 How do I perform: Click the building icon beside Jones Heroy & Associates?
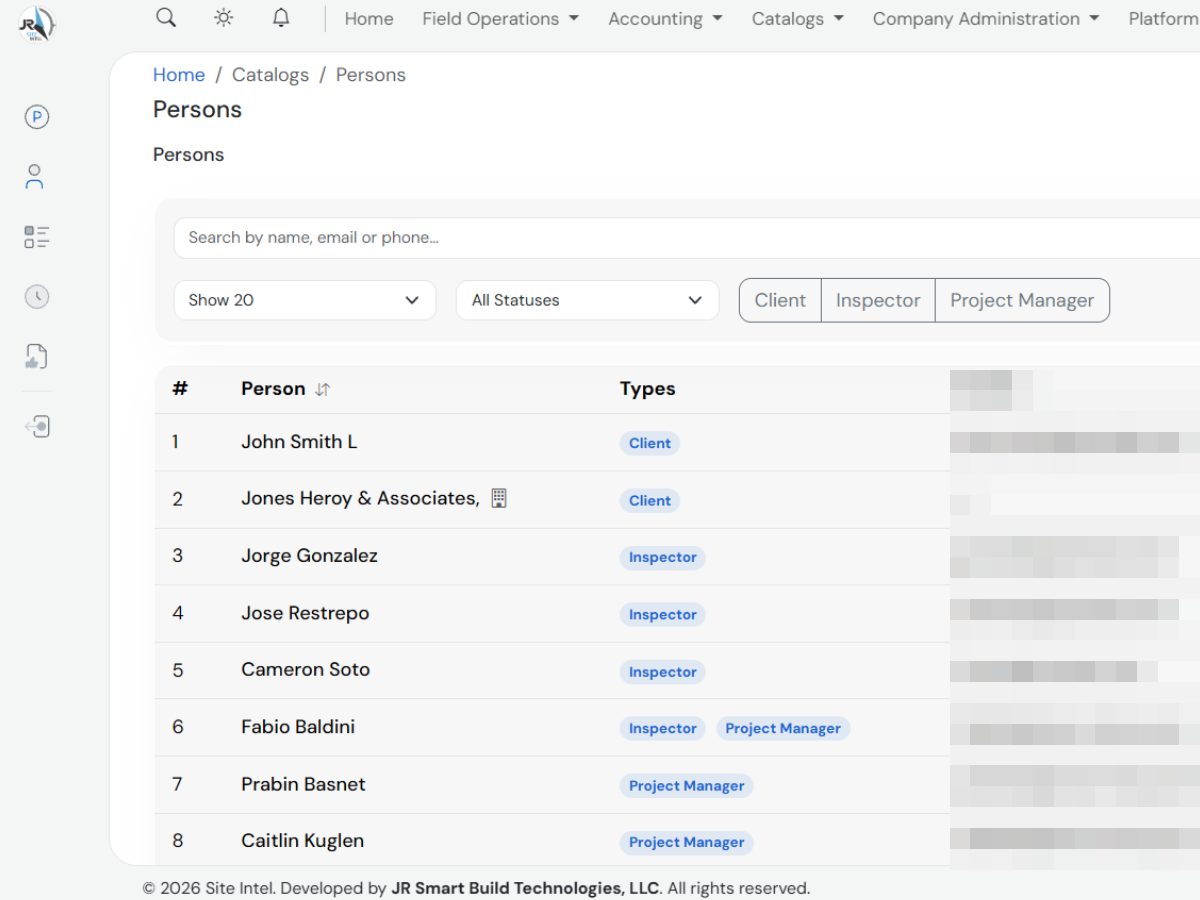click(499, 498)
